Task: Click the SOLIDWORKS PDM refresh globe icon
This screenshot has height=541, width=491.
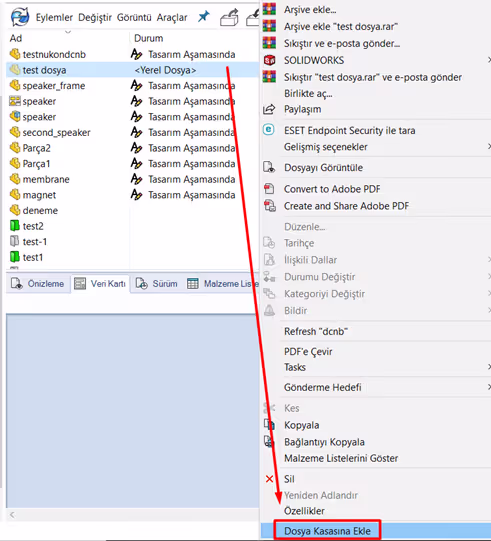Action: pos(19,17)
